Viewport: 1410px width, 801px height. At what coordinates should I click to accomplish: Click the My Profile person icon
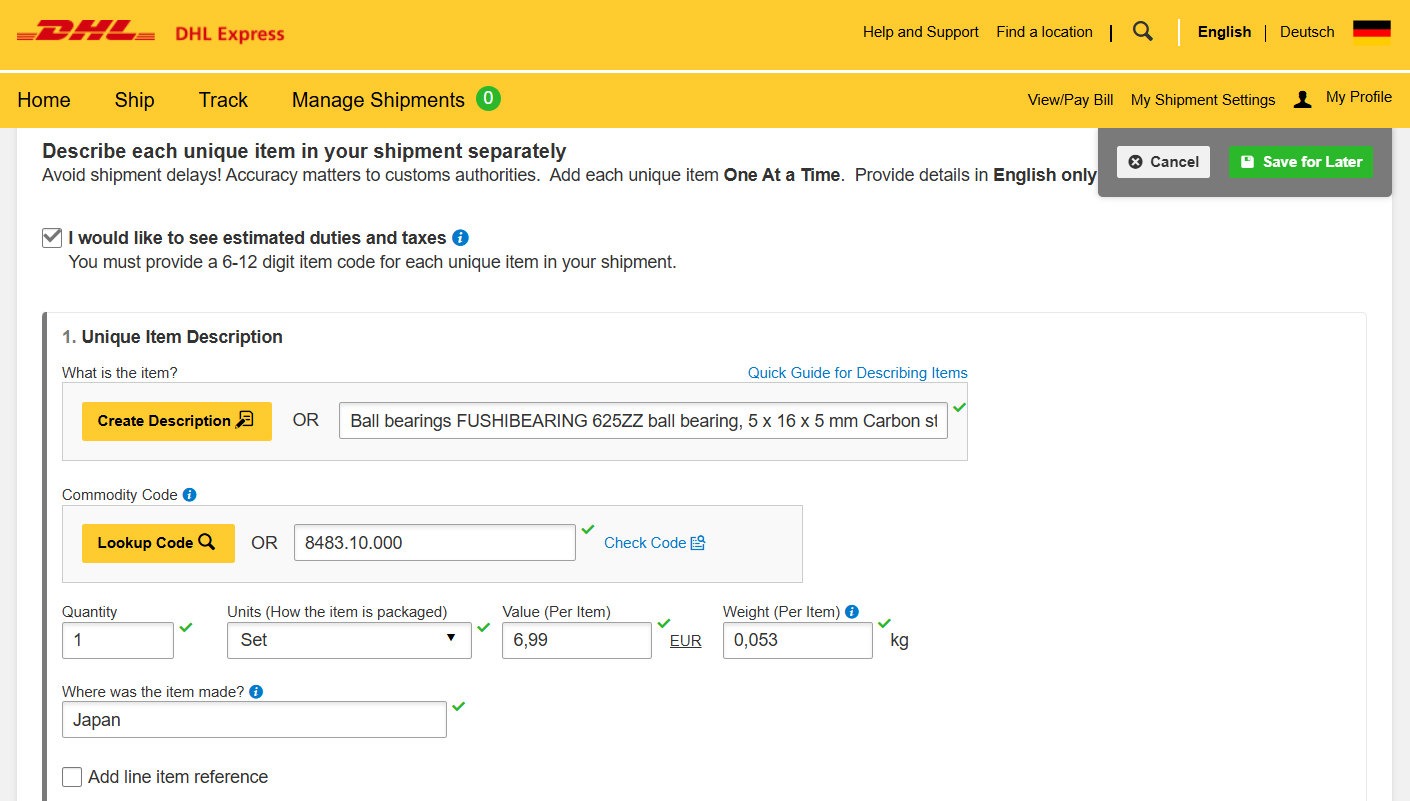1302,99
